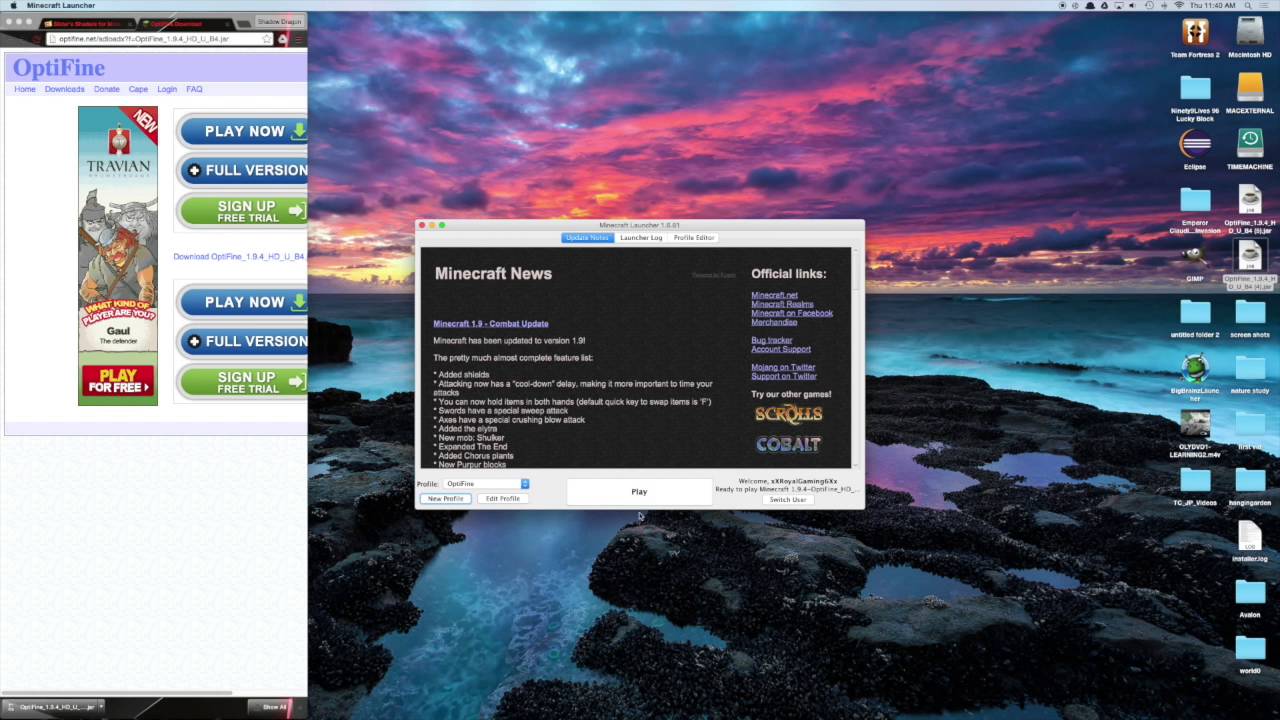The image size is (1280, 720).
Task: Select the Avalon folder on desktop
Action: tap(1250, 592)
